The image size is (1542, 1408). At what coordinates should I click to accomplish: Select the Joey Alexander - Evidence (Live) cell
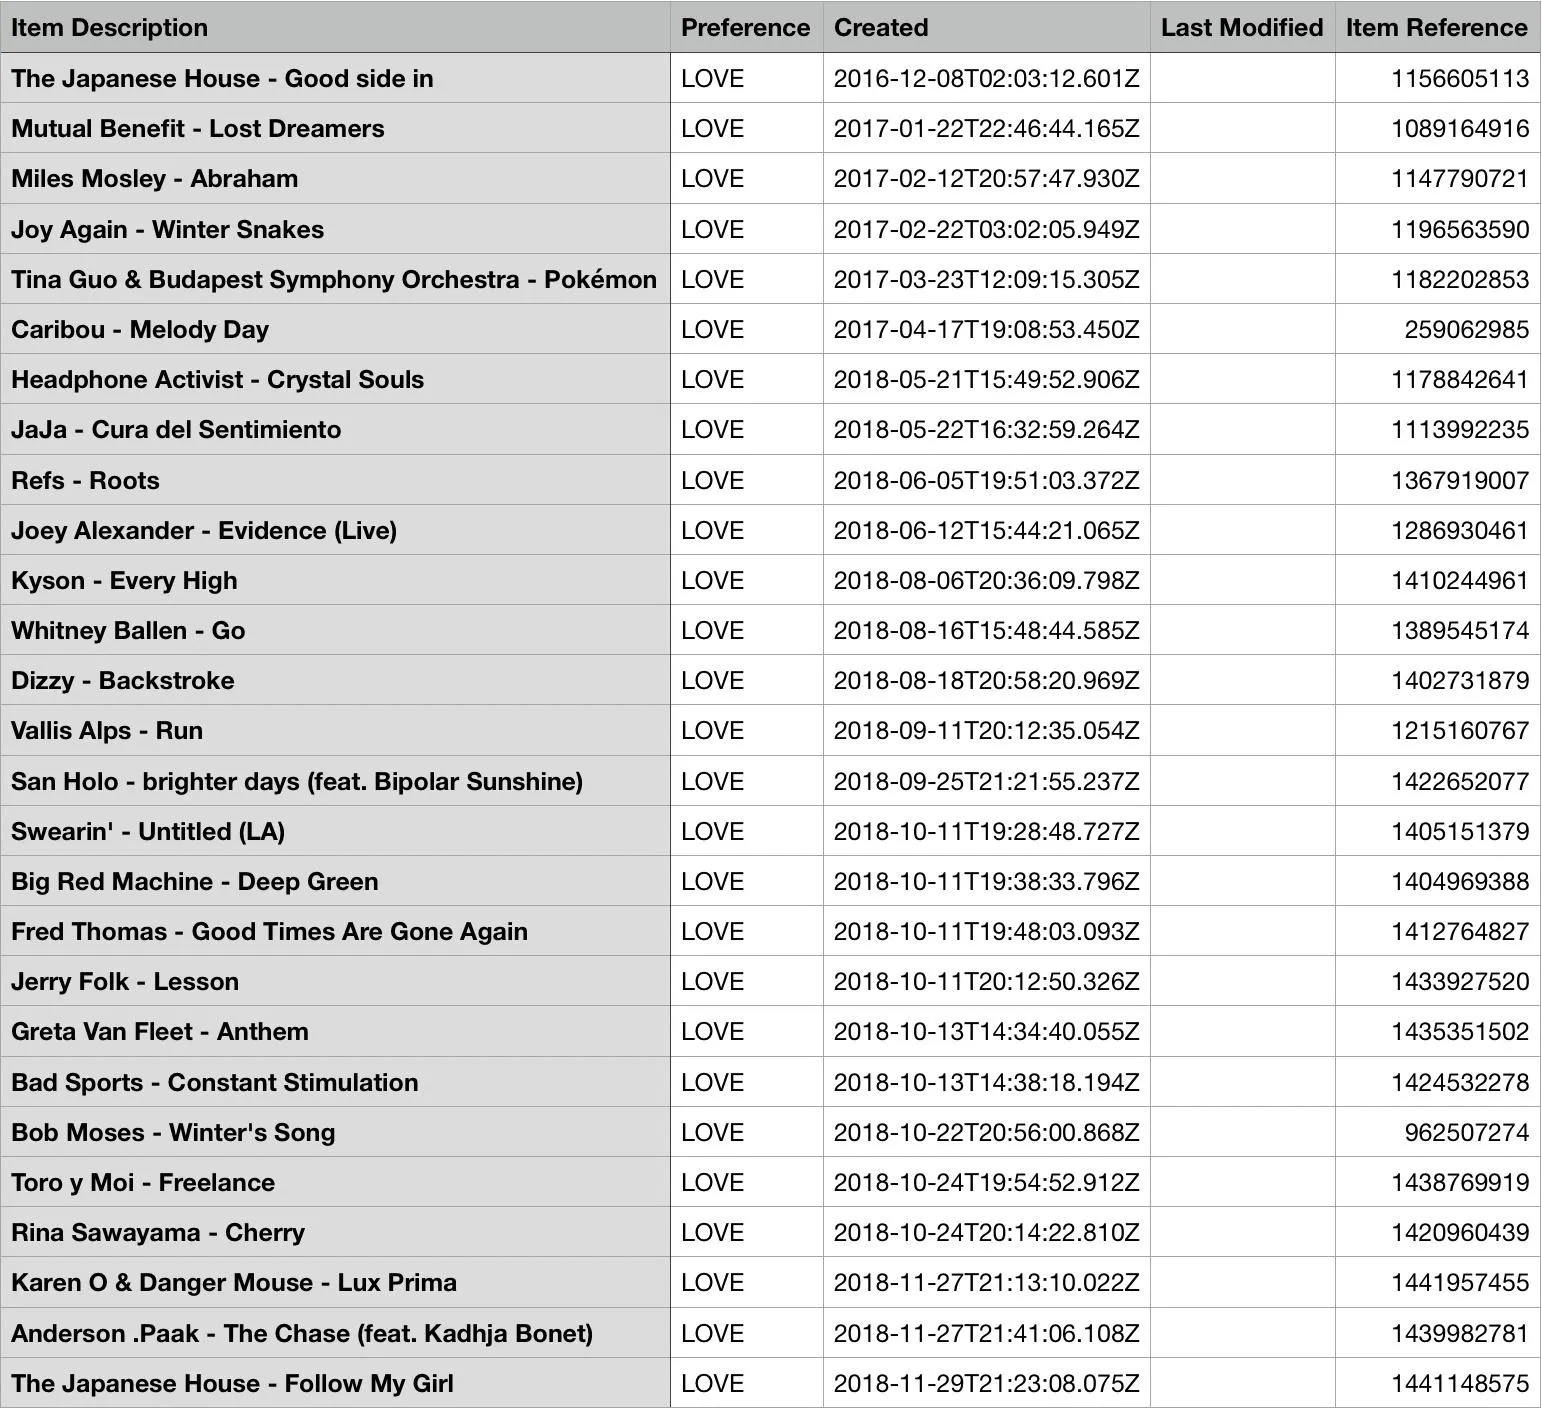click(x=335, y=530)
